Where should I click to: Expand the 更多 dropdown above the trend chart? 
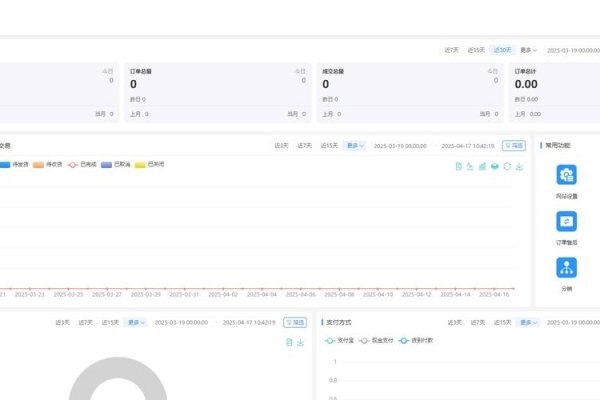click(355, 145)
